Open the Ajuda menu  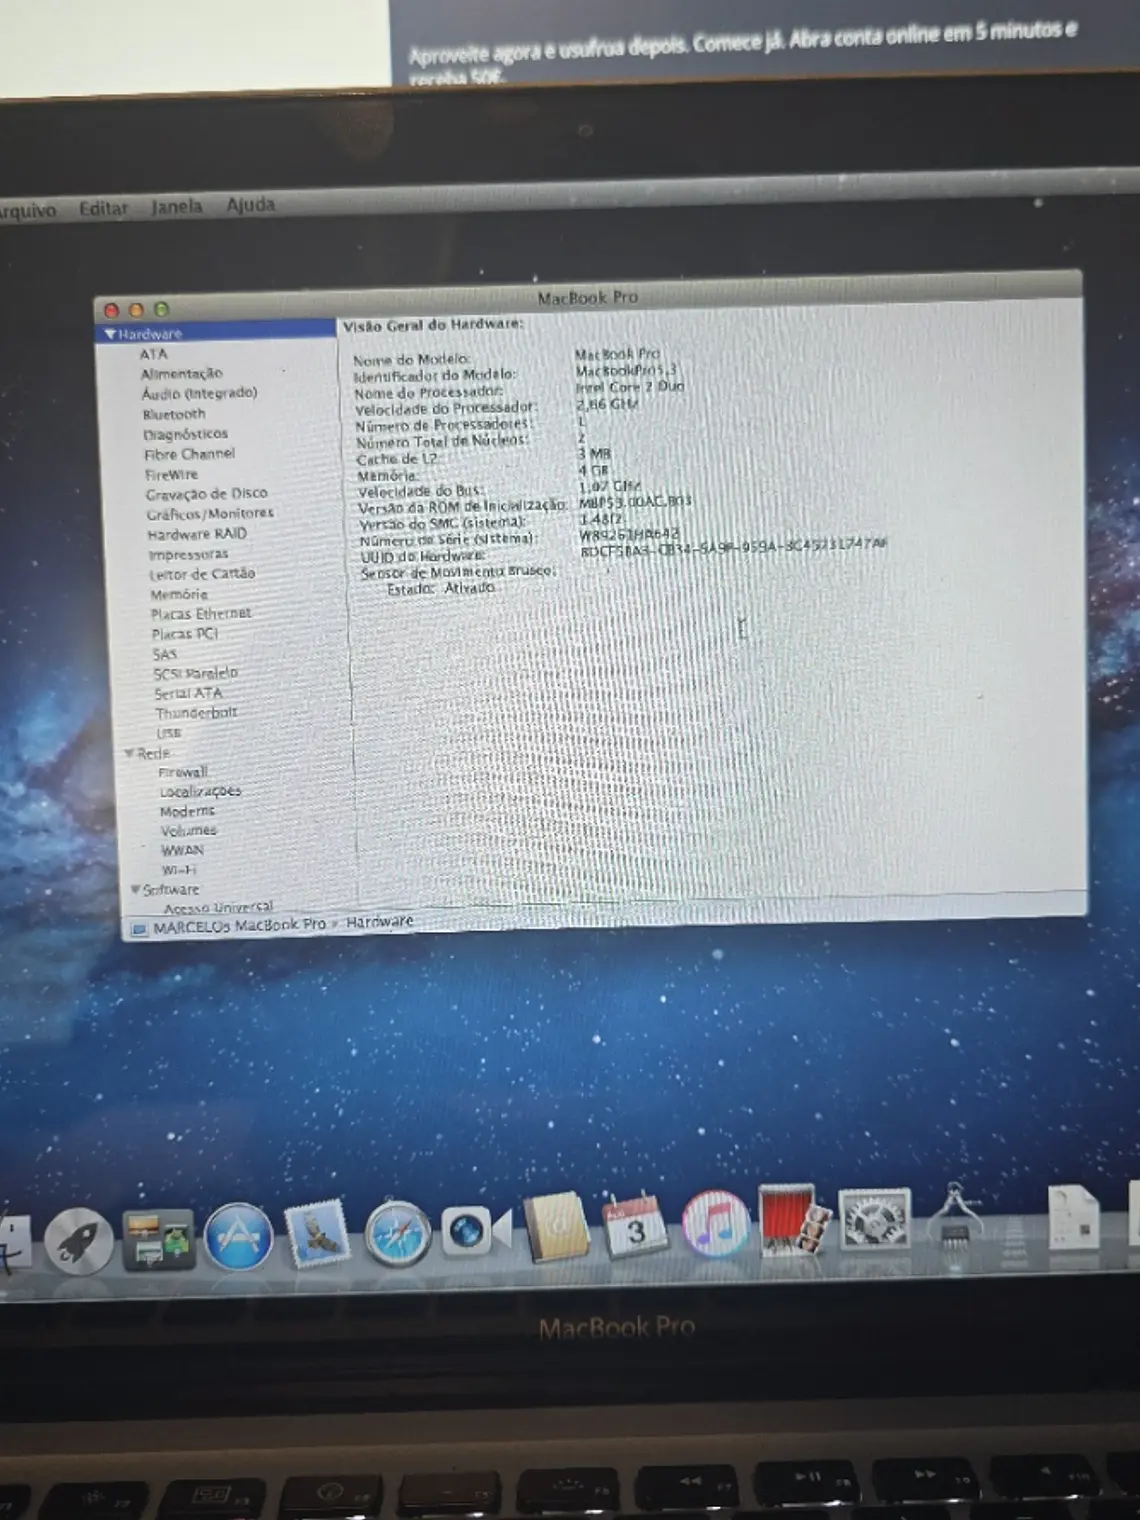(x=250, y=205)
